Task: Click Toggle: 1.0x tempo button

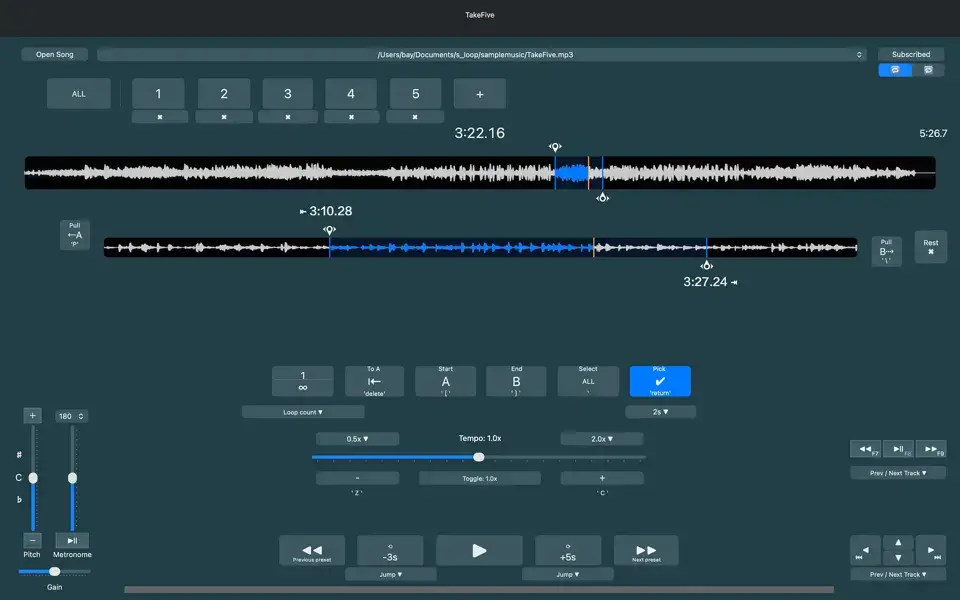Action: (479, 478)
